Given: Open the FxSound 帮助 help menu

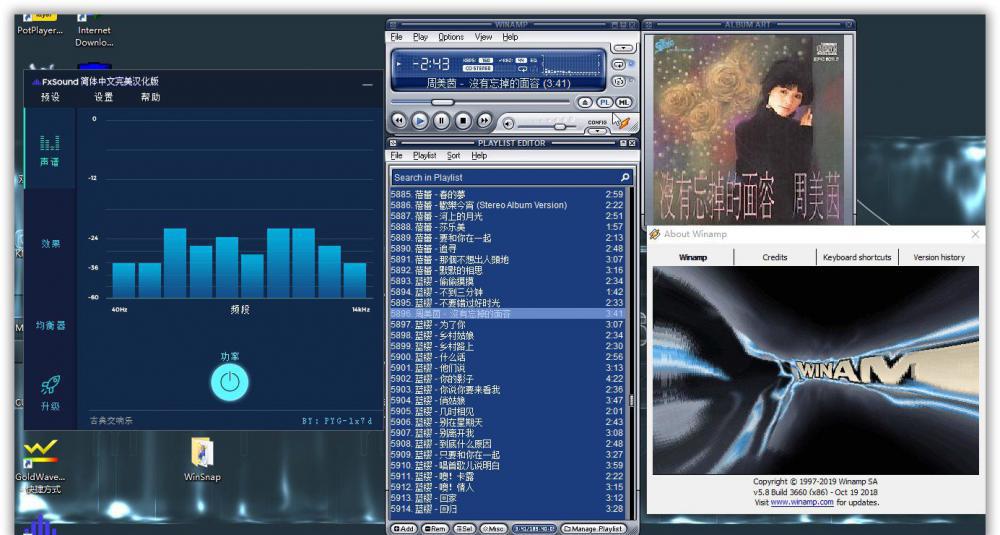Looking at the screenshot, I should [x=151, y=97].
